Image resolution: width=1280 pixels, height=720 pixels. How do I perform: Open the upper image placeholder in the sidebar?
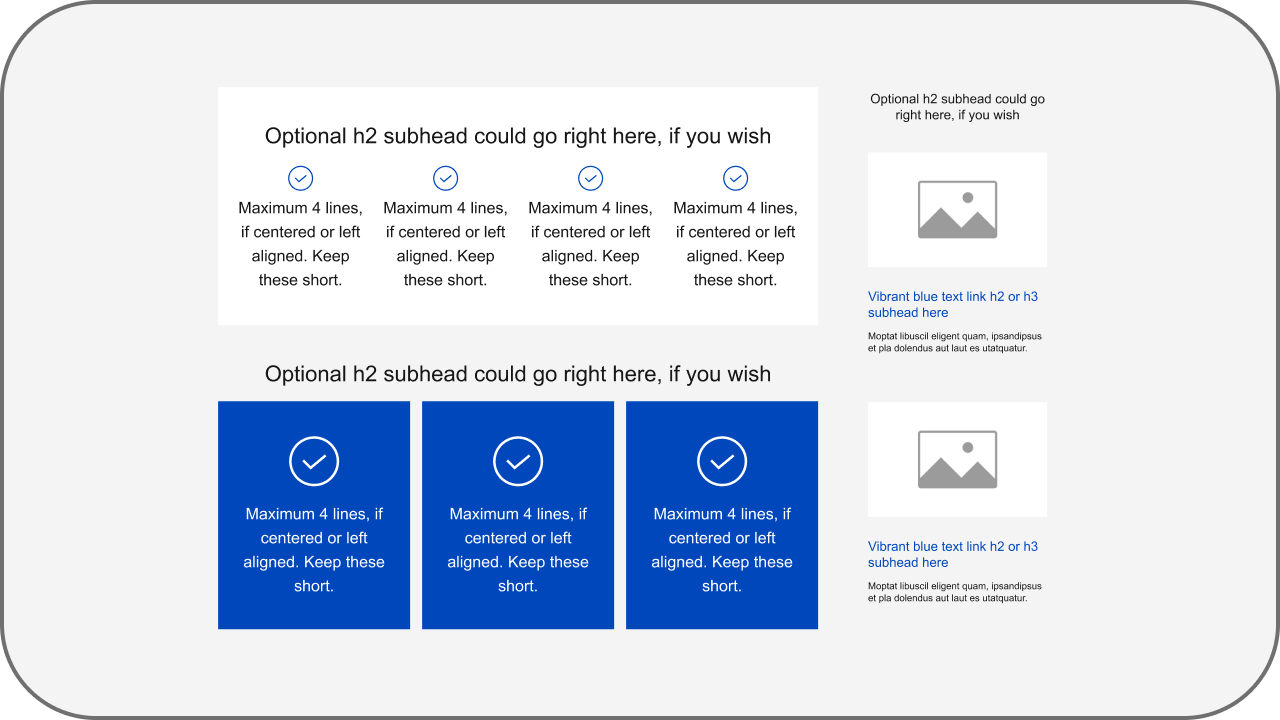pyautogui.click(x=957, y=210)
